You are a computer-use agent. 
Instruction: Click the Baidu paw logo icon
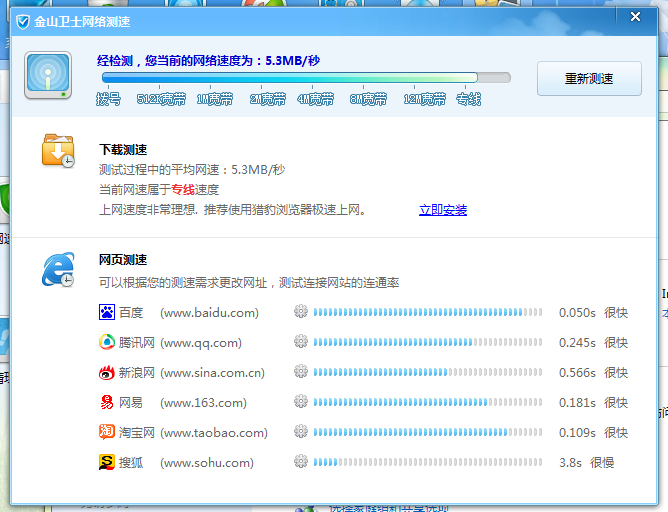click(x=107, y=312)
